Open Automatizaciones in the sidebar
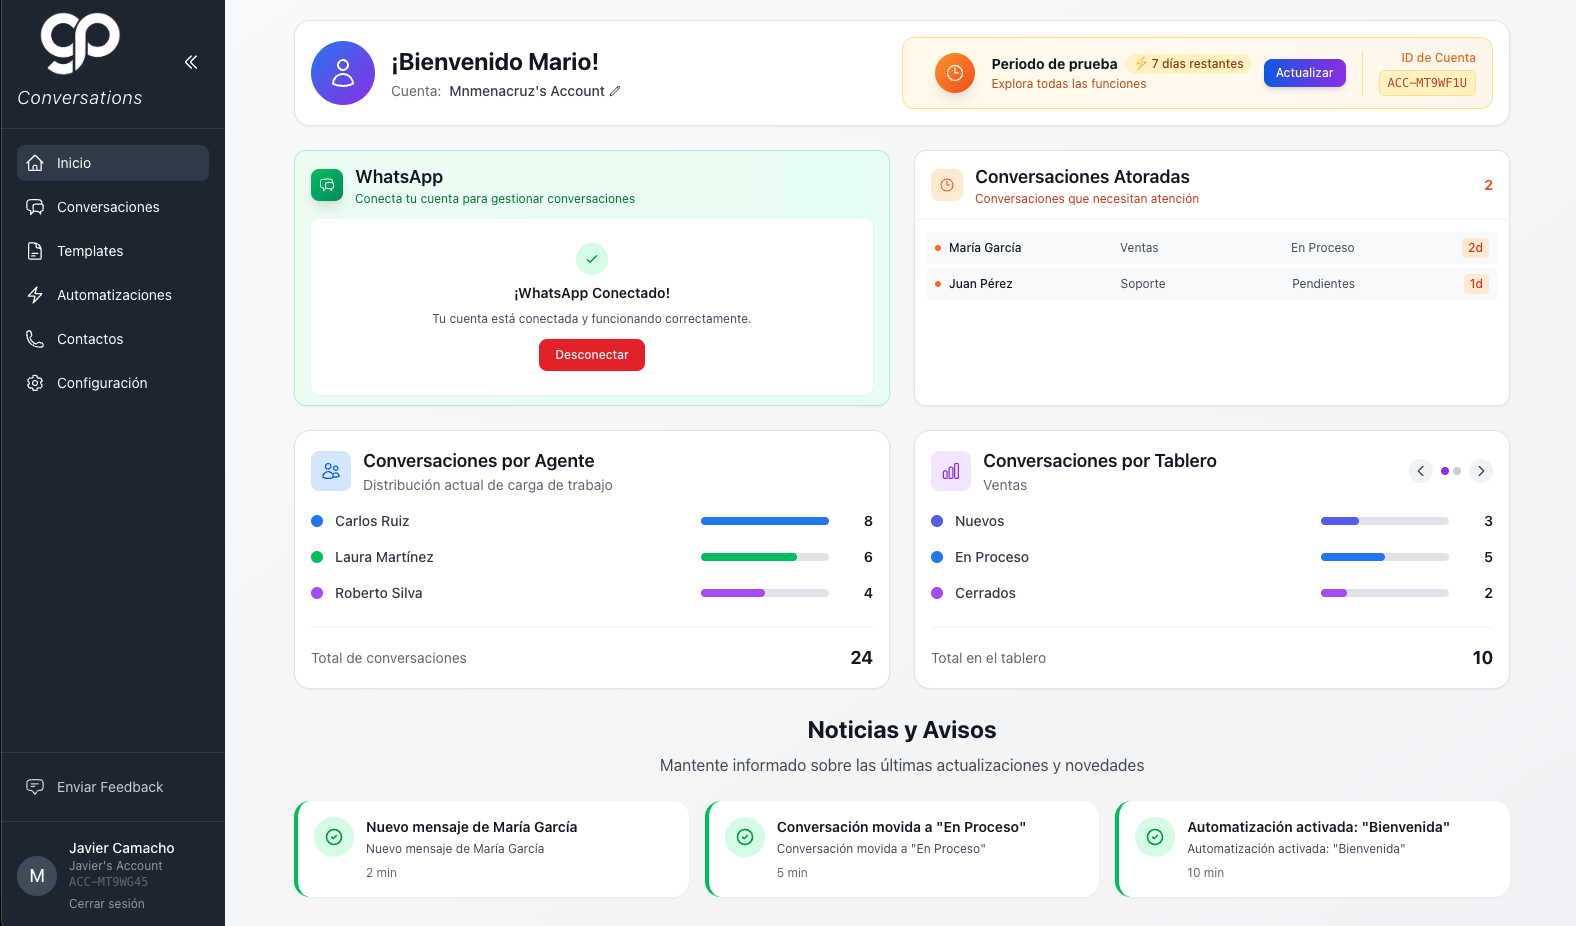This screenshot has width=1576, height=926. [113, 295]
